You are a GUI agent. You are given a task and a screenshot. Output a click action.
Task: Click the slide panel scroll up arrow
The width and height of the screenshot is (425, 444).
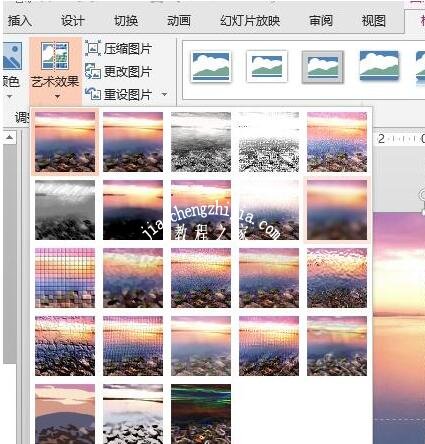(x=10, y=137)
